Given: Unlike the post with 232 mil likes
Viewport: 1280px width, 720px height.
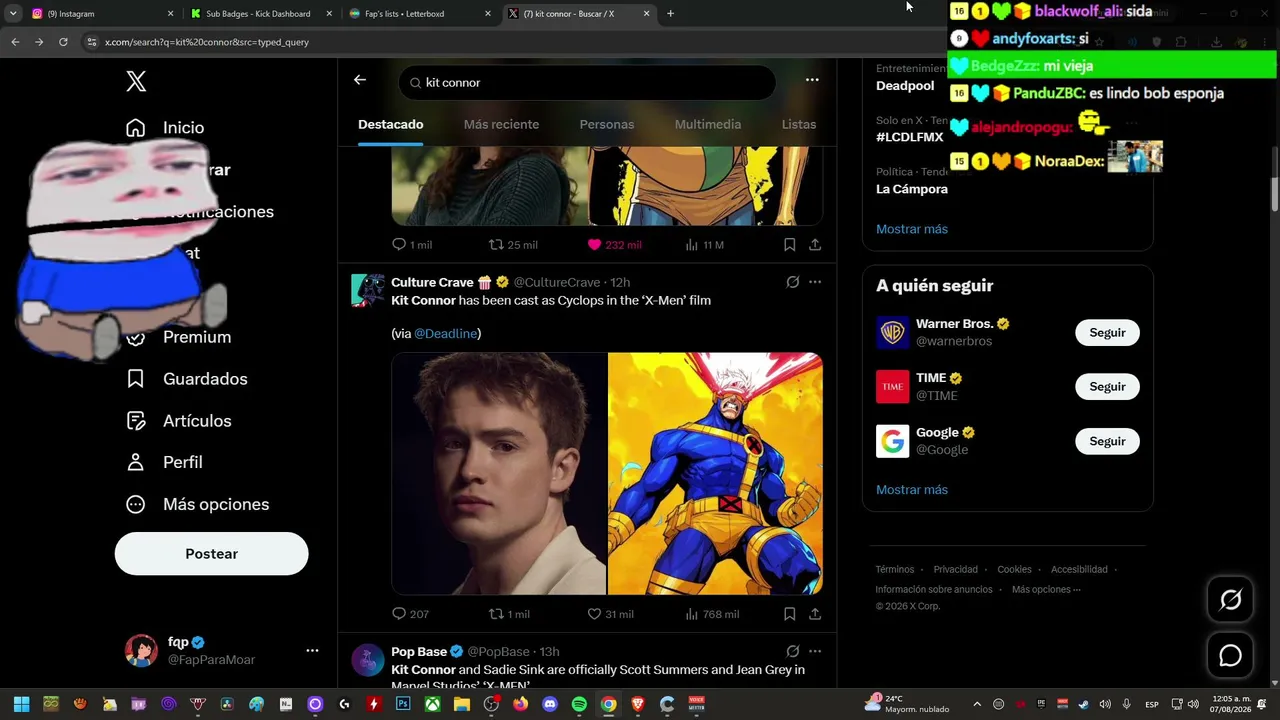Looking at the screenshot, I should (614, 245).
